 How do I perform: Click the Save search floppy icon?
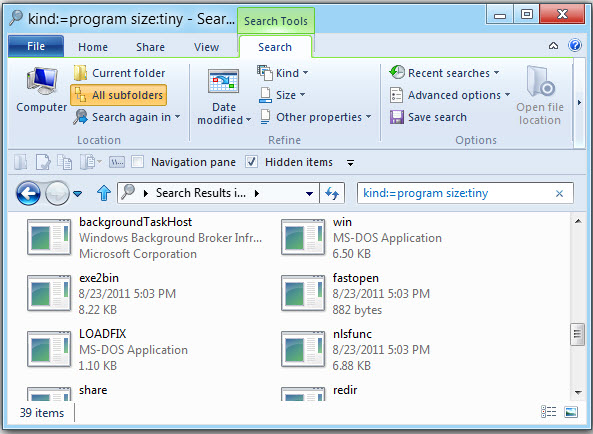[397, 117]
